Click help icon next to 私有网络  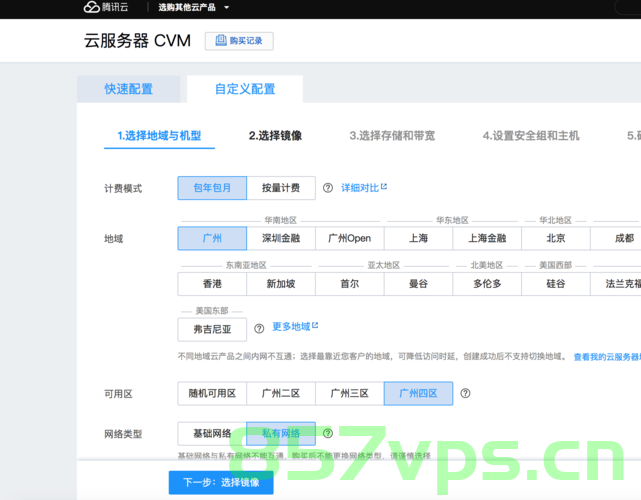[x=328, y=433]
